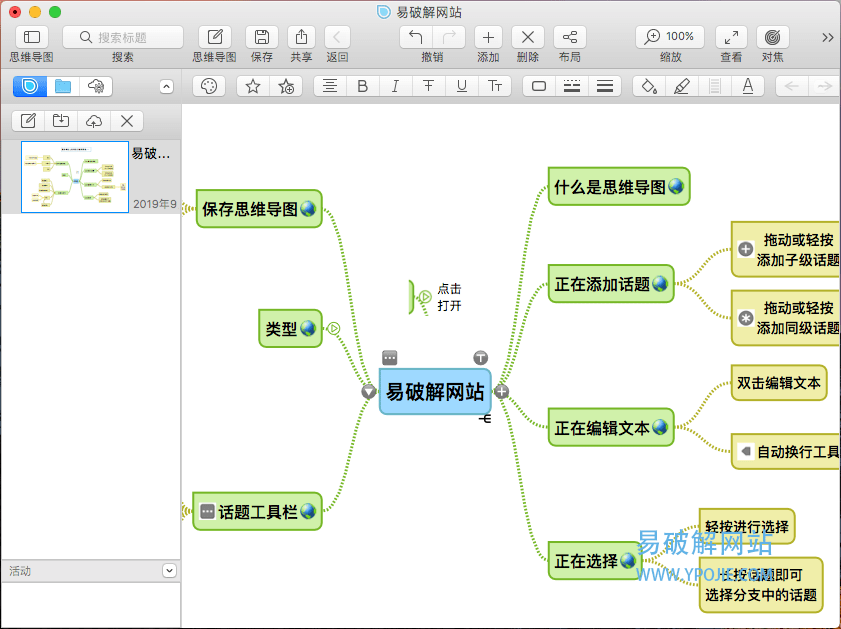This screenshot has width=841, height=629.
Task: Expand the 活动 panel dropdown arrow
Action: click(x=169, y=571)
